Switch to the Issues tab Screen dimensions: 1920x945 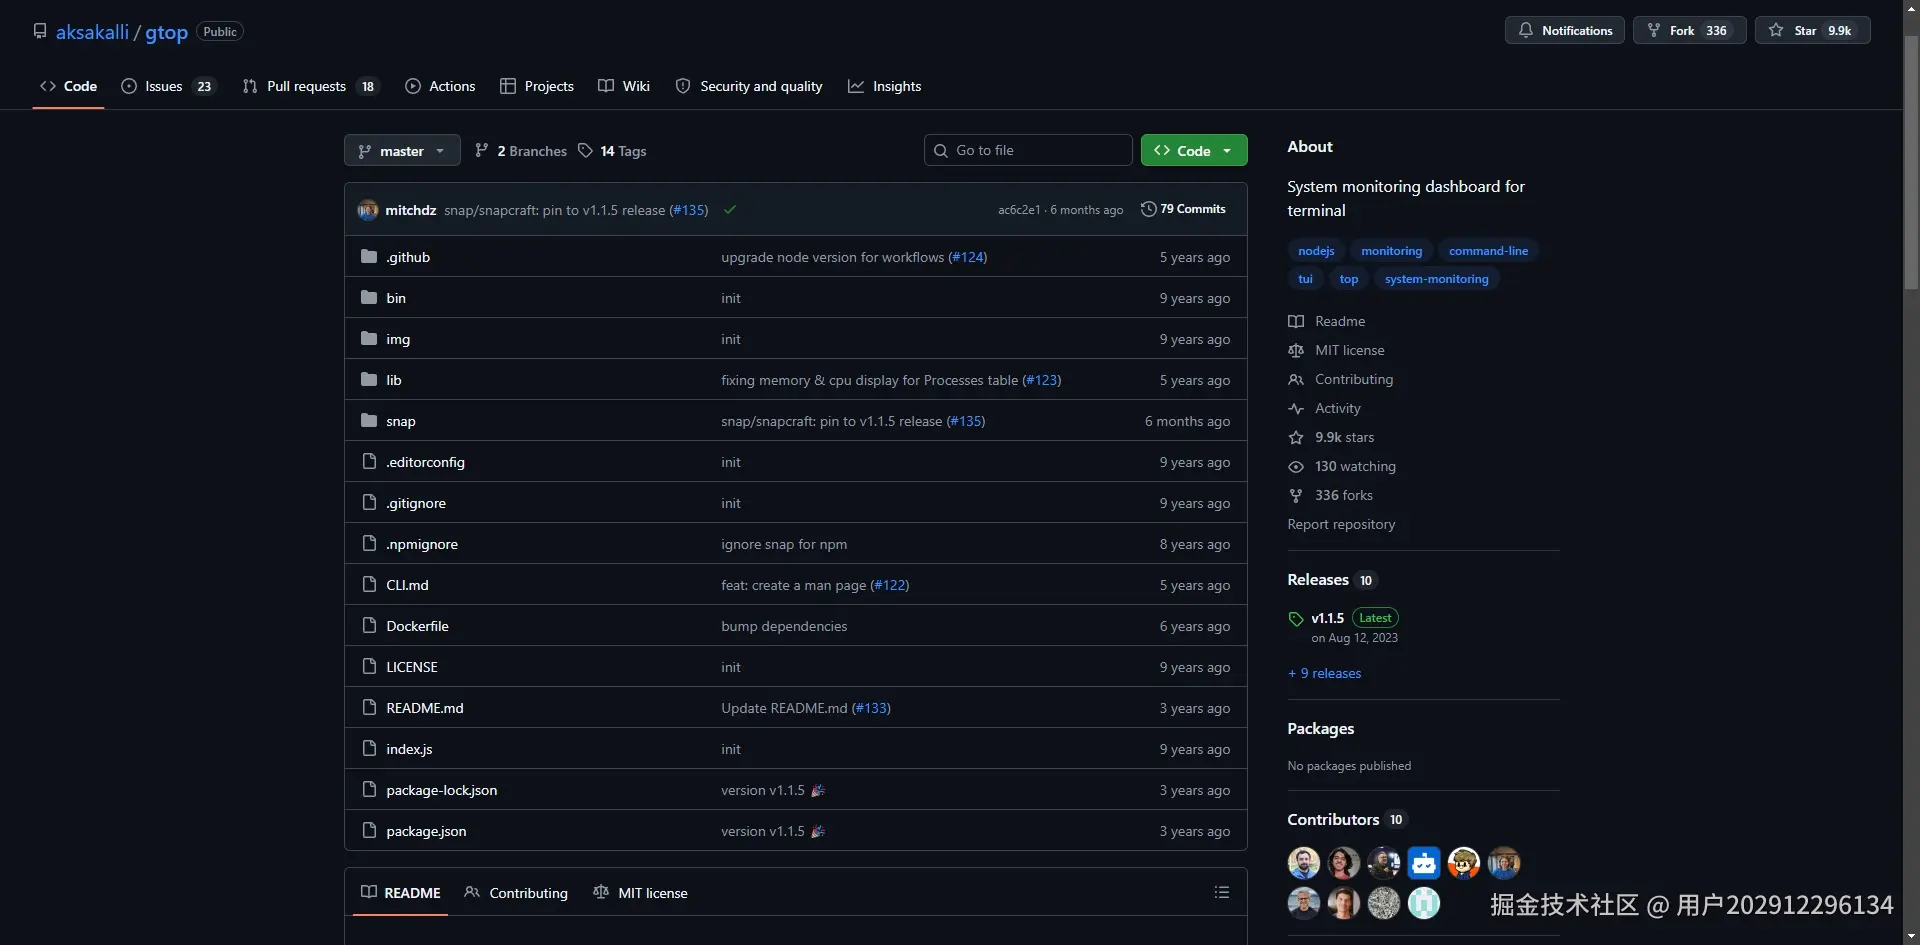tap(169, 86)
